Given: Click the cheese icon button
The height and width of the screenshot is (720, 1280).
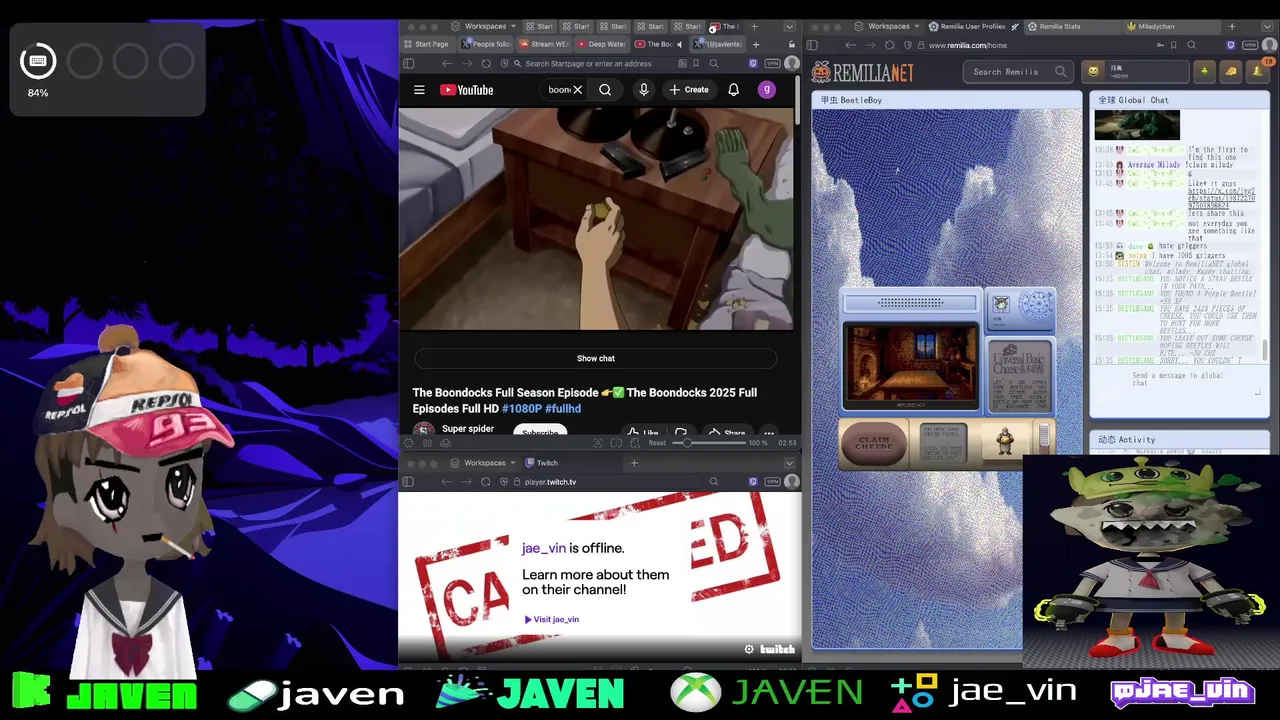Looking at the screenshot, I should (x=1230, y=71).
